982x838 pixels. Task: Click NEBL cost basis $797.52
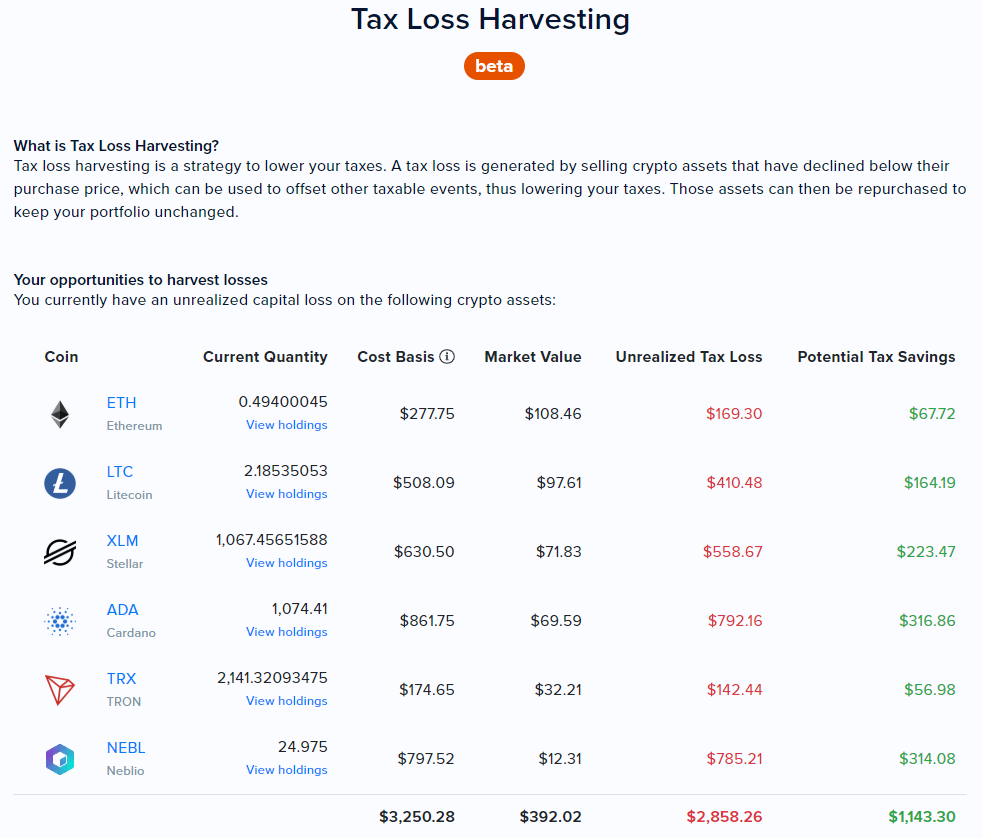[426, 758]
